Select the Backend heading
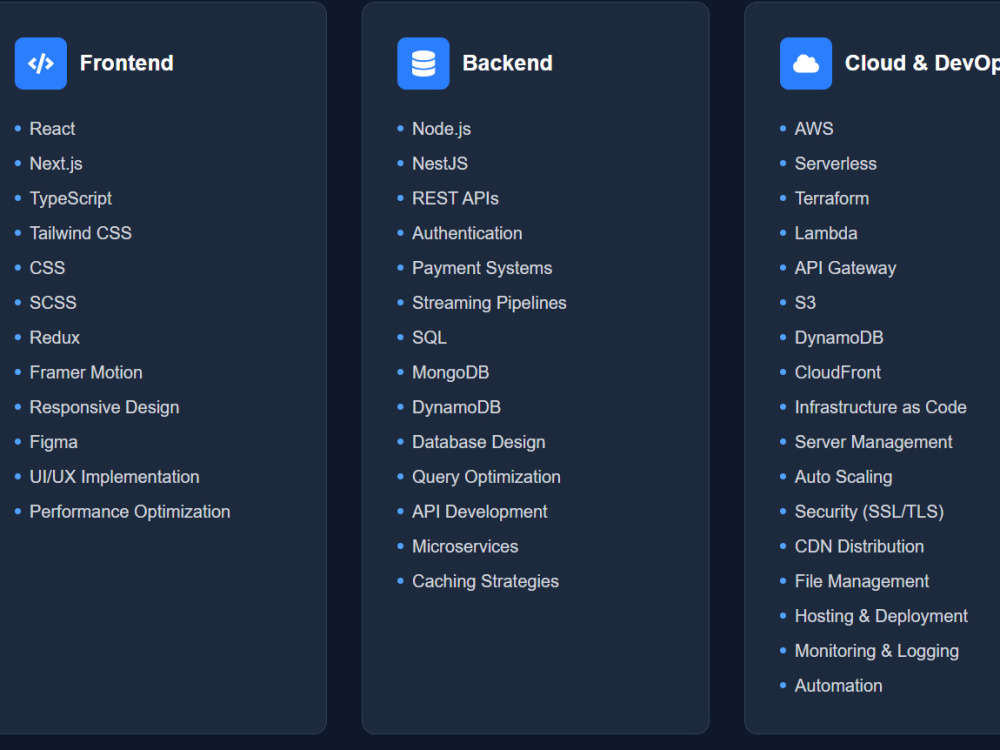Image resolution: width=1000 pixels, height=750 pixels. pyautogui.click(x=508, y=63)
